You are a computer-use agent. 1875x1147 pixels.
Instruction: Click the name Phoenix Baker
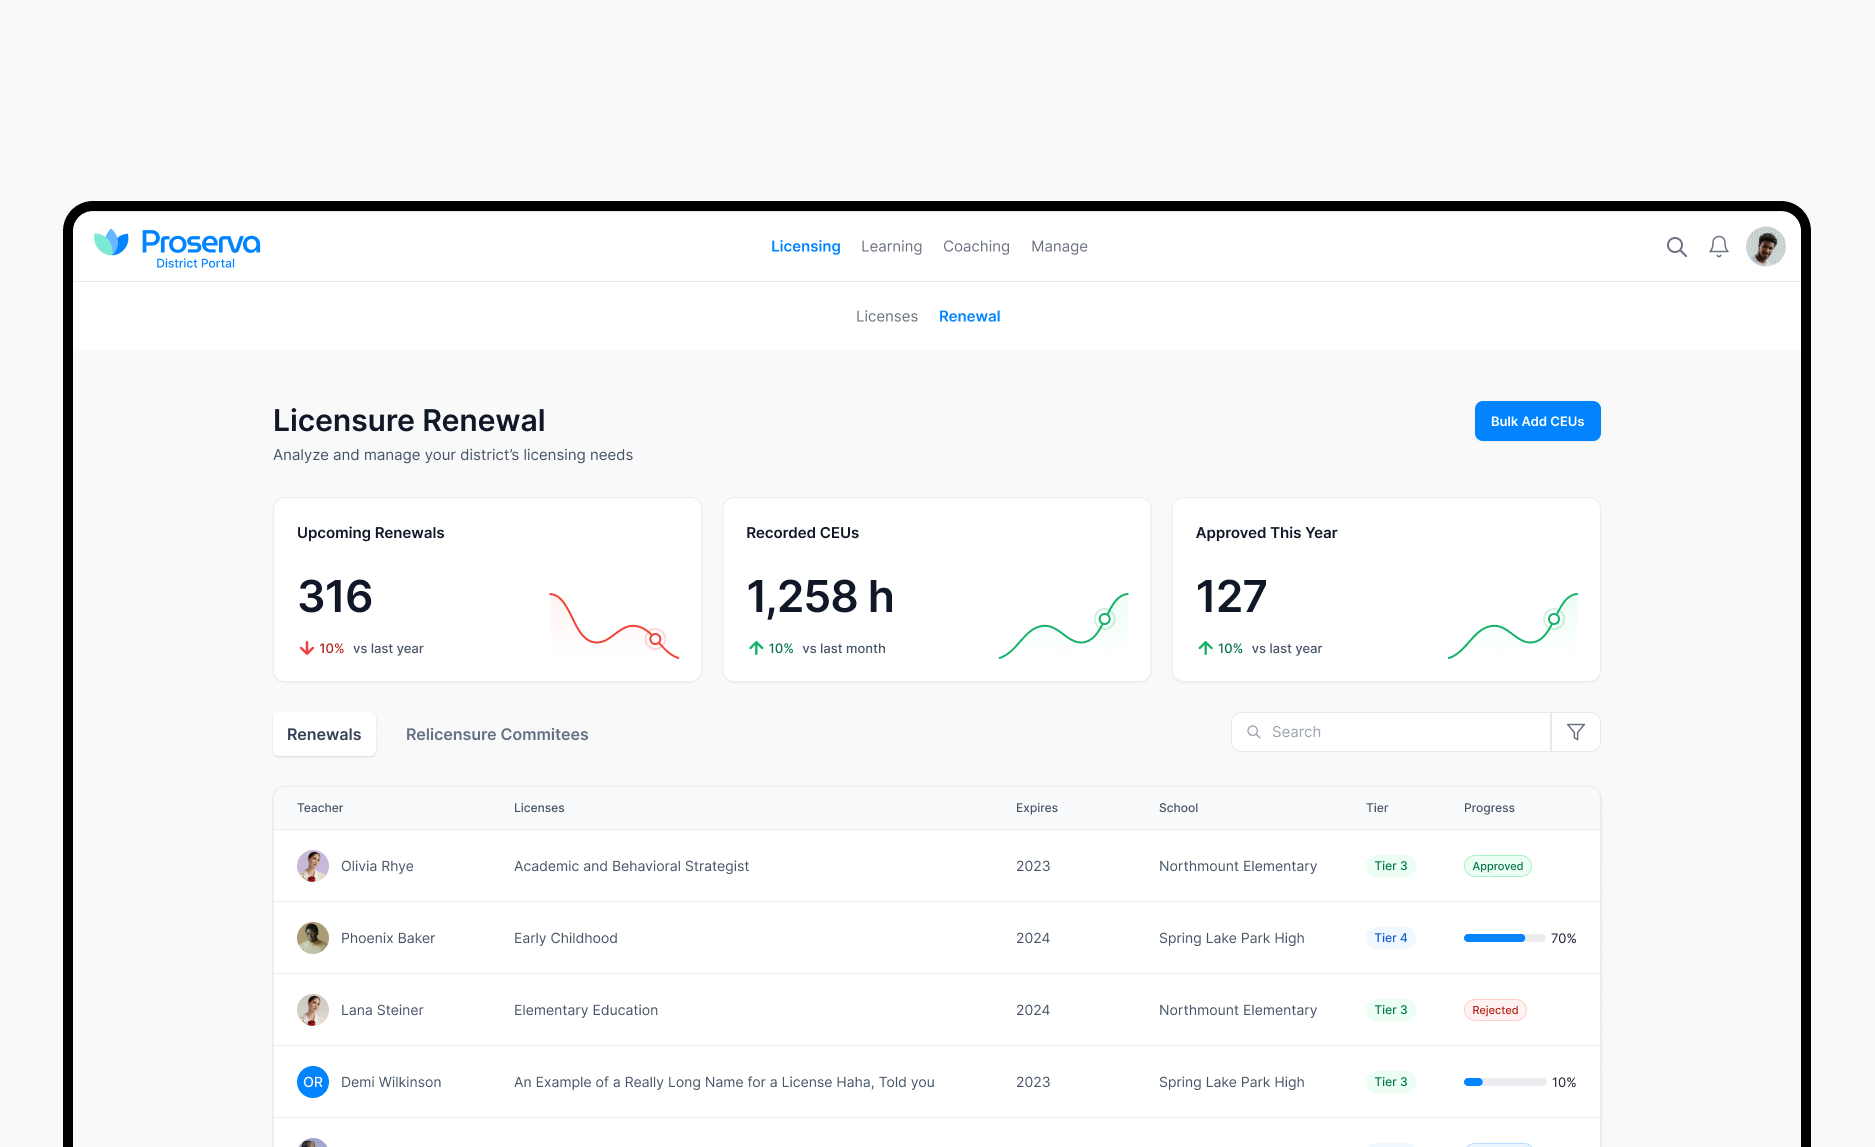pyautogui.click(x=388, y=938)
